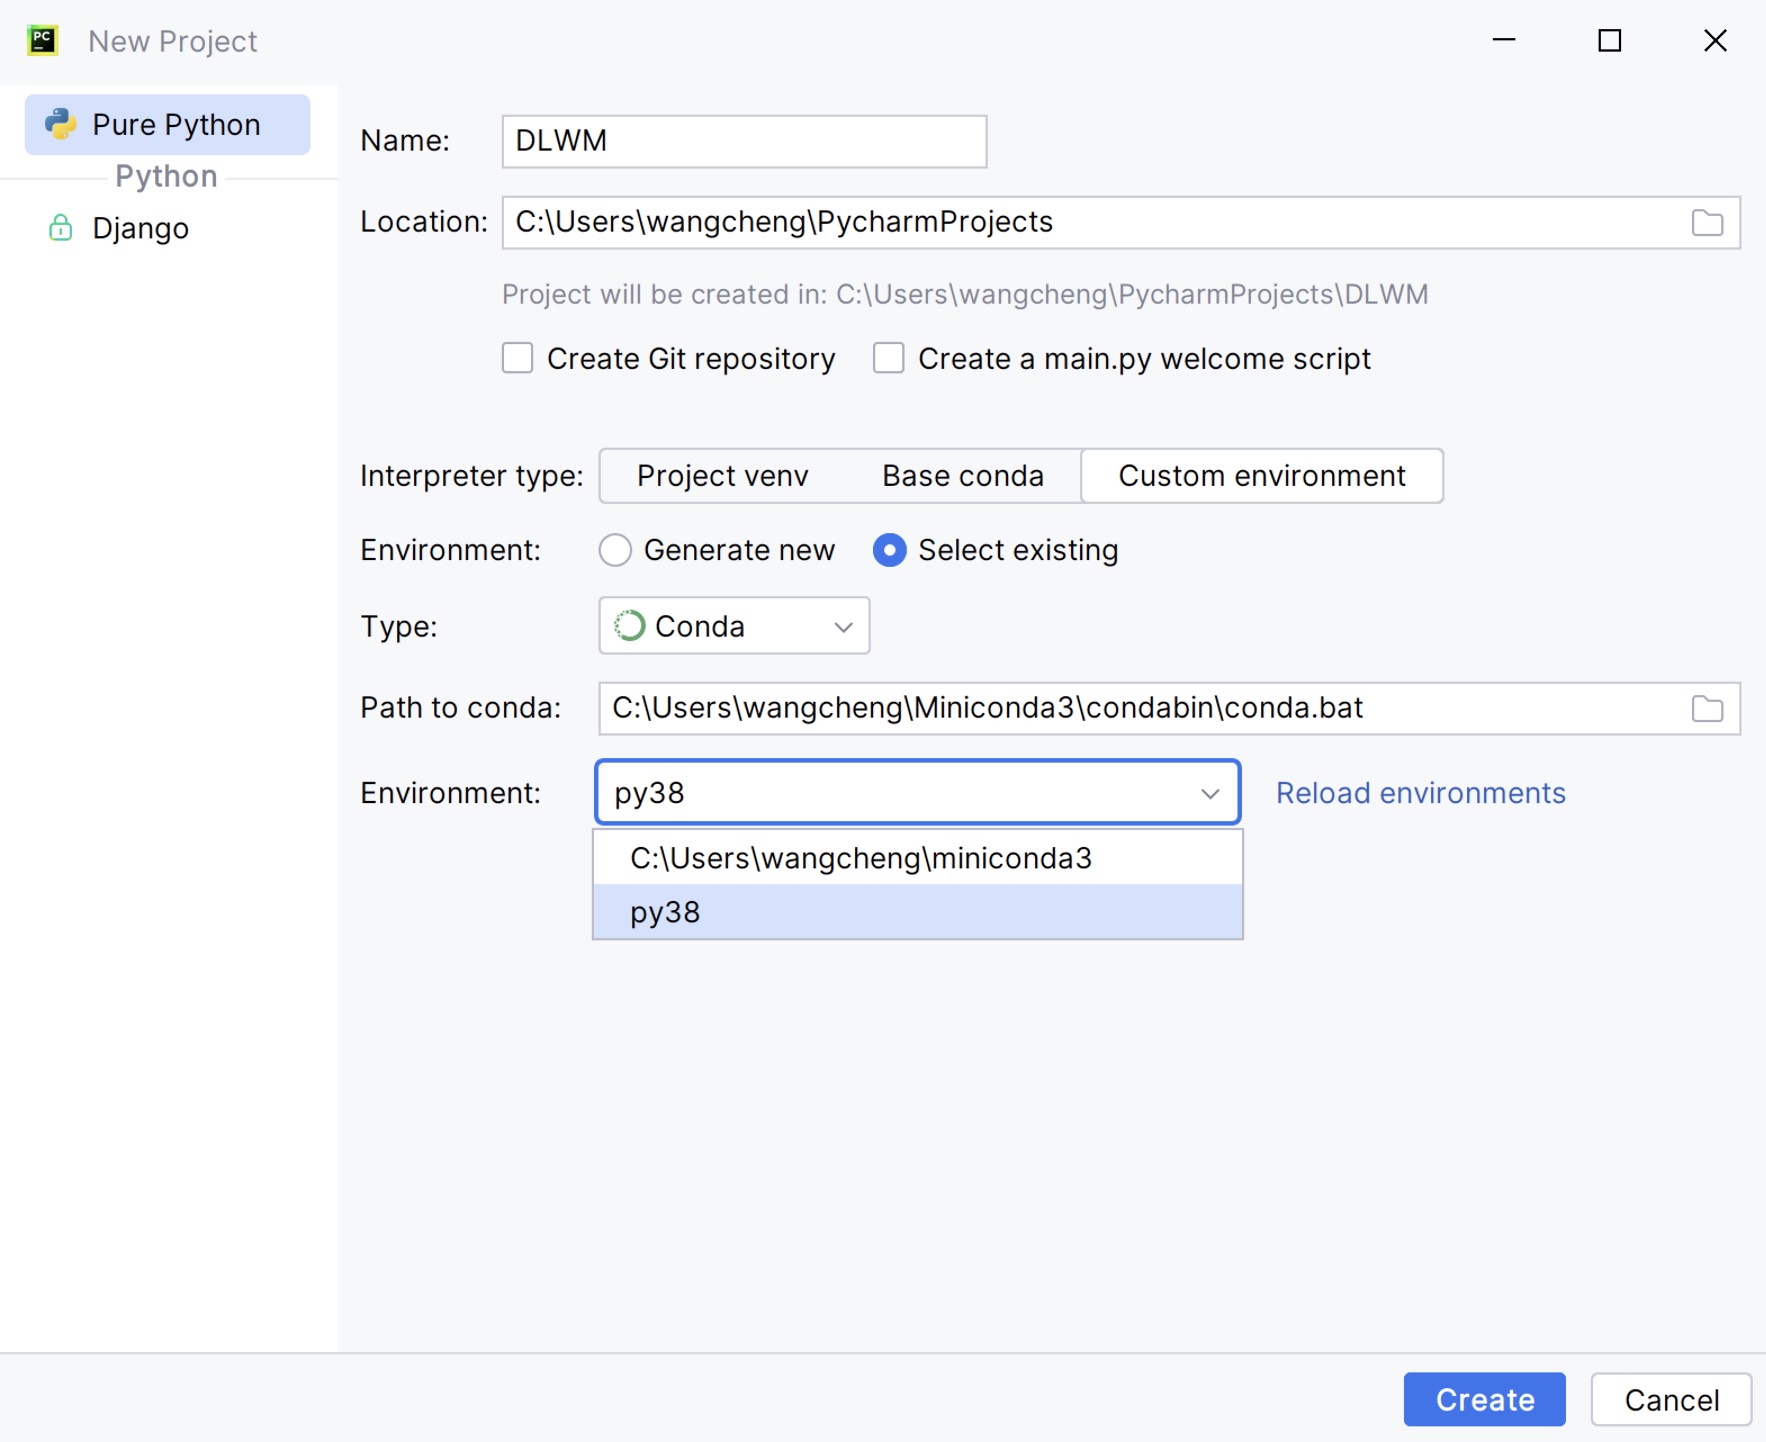This screenshot has width=1766, height=1442.
Task: Enable the Create Git repository checkbox
Action: 517,358
